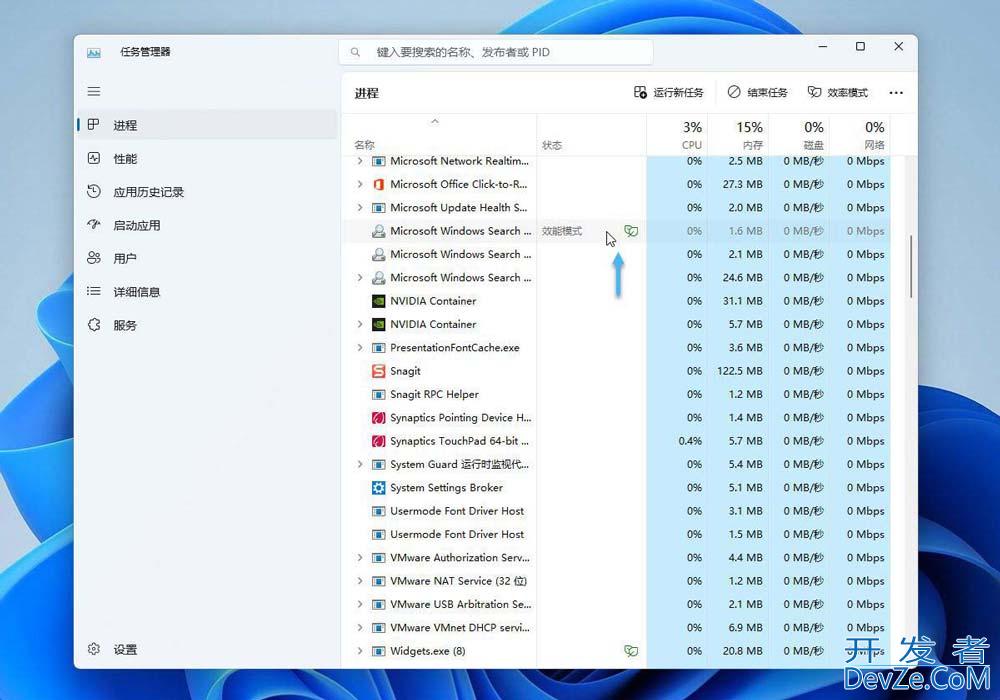Expand PresentationFontCache.exe row
This screenshot has width=1000, height=700.
(x=360, y=347)
